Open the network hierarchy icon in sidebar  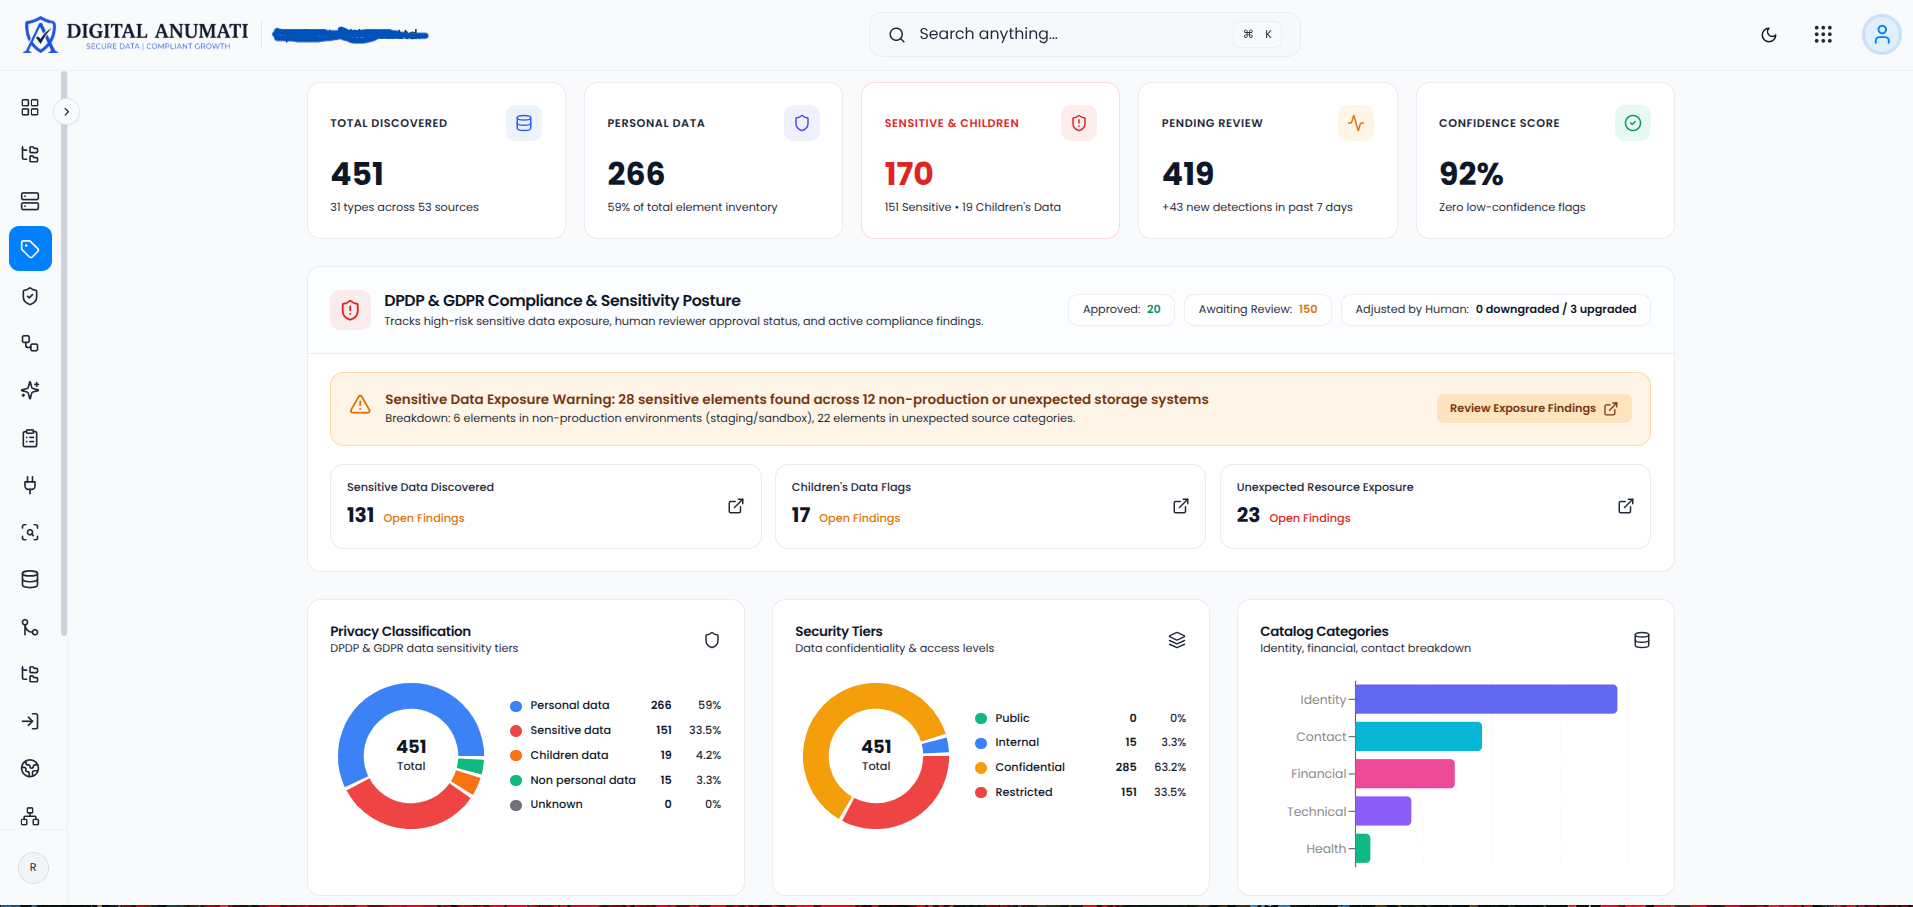tap(30, 816)
